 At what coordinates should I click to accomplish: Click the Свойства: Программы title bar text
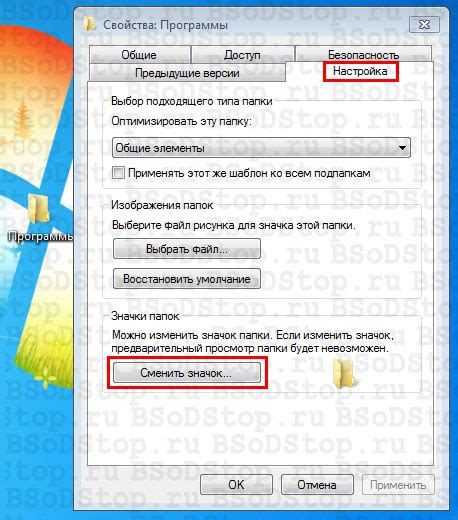pos(166,25)
